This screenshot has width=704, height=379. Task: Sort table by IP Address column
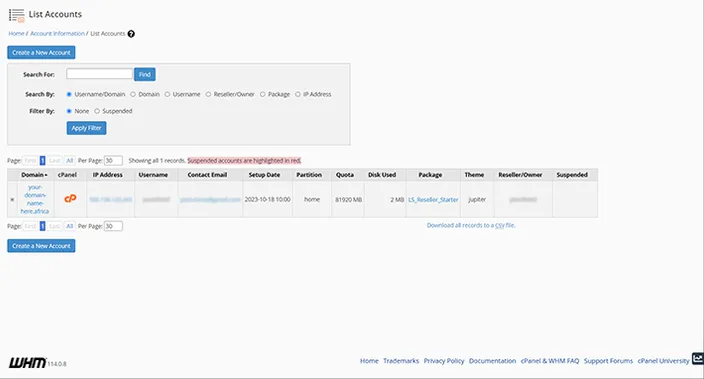coord(108,175)
